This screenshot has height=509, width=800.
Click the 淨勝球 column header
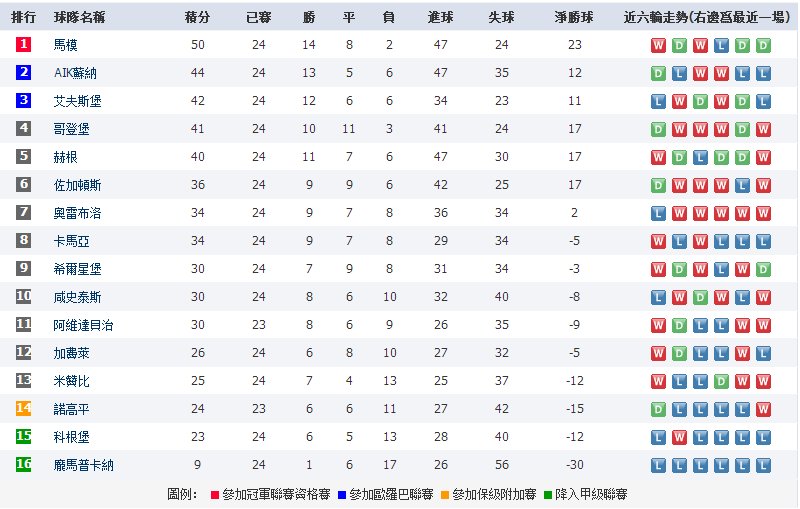pos(573,18)
